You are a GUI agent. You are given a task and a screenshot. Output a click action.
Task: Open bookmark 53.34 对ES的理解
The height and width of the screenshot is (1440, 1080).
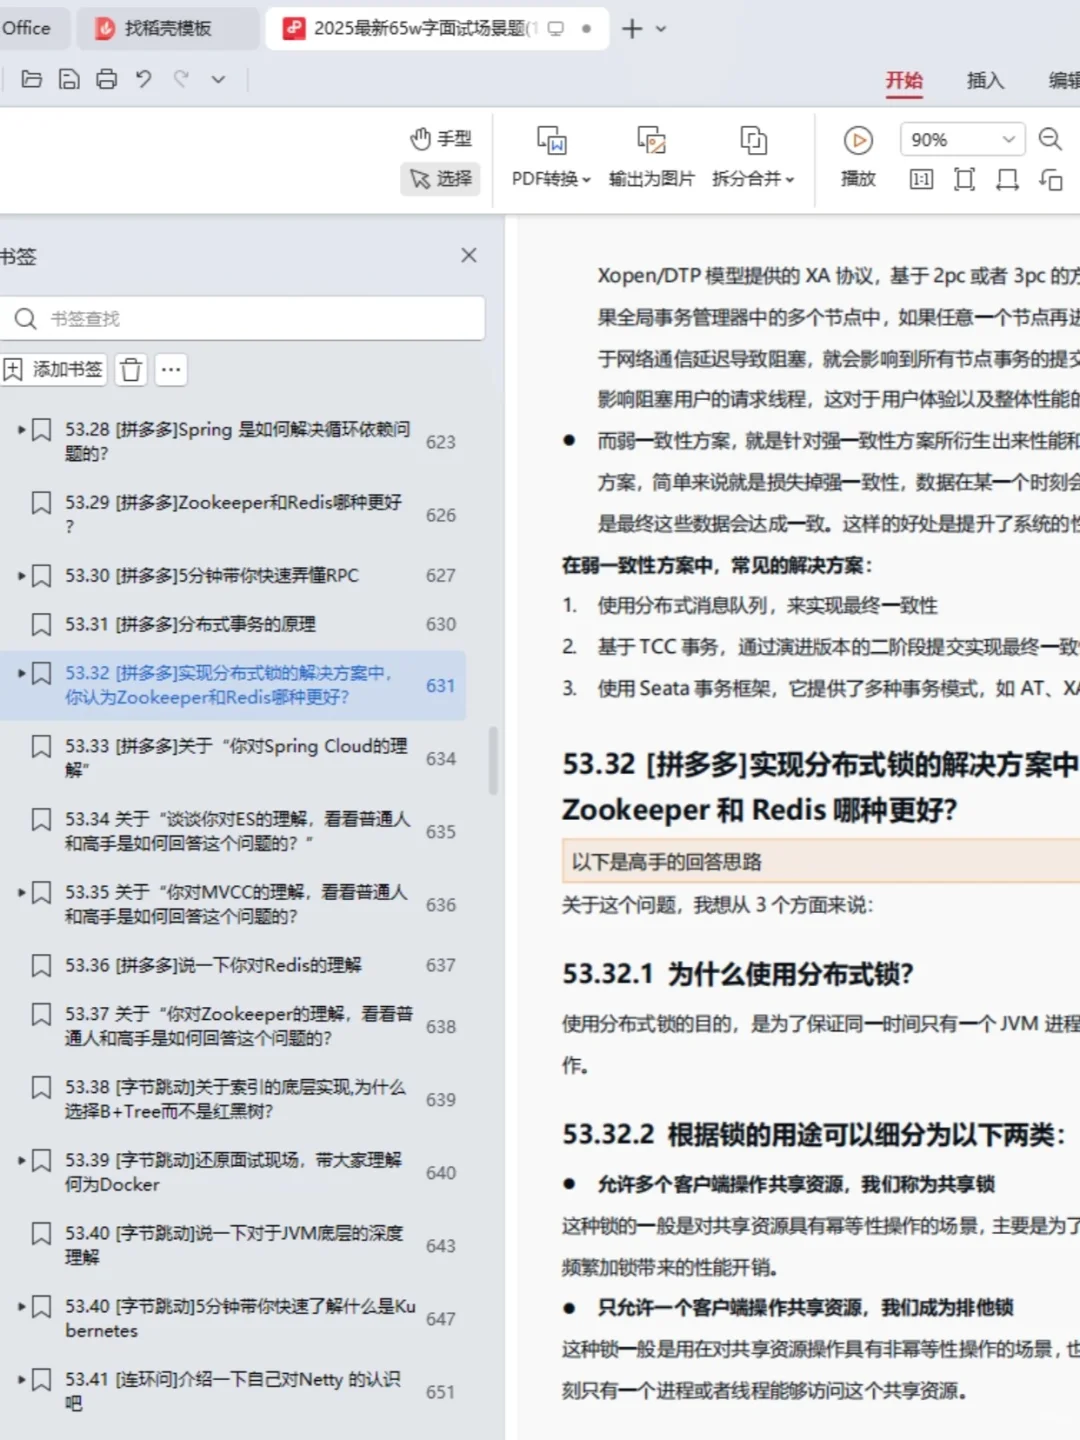(x=237, y=831)
